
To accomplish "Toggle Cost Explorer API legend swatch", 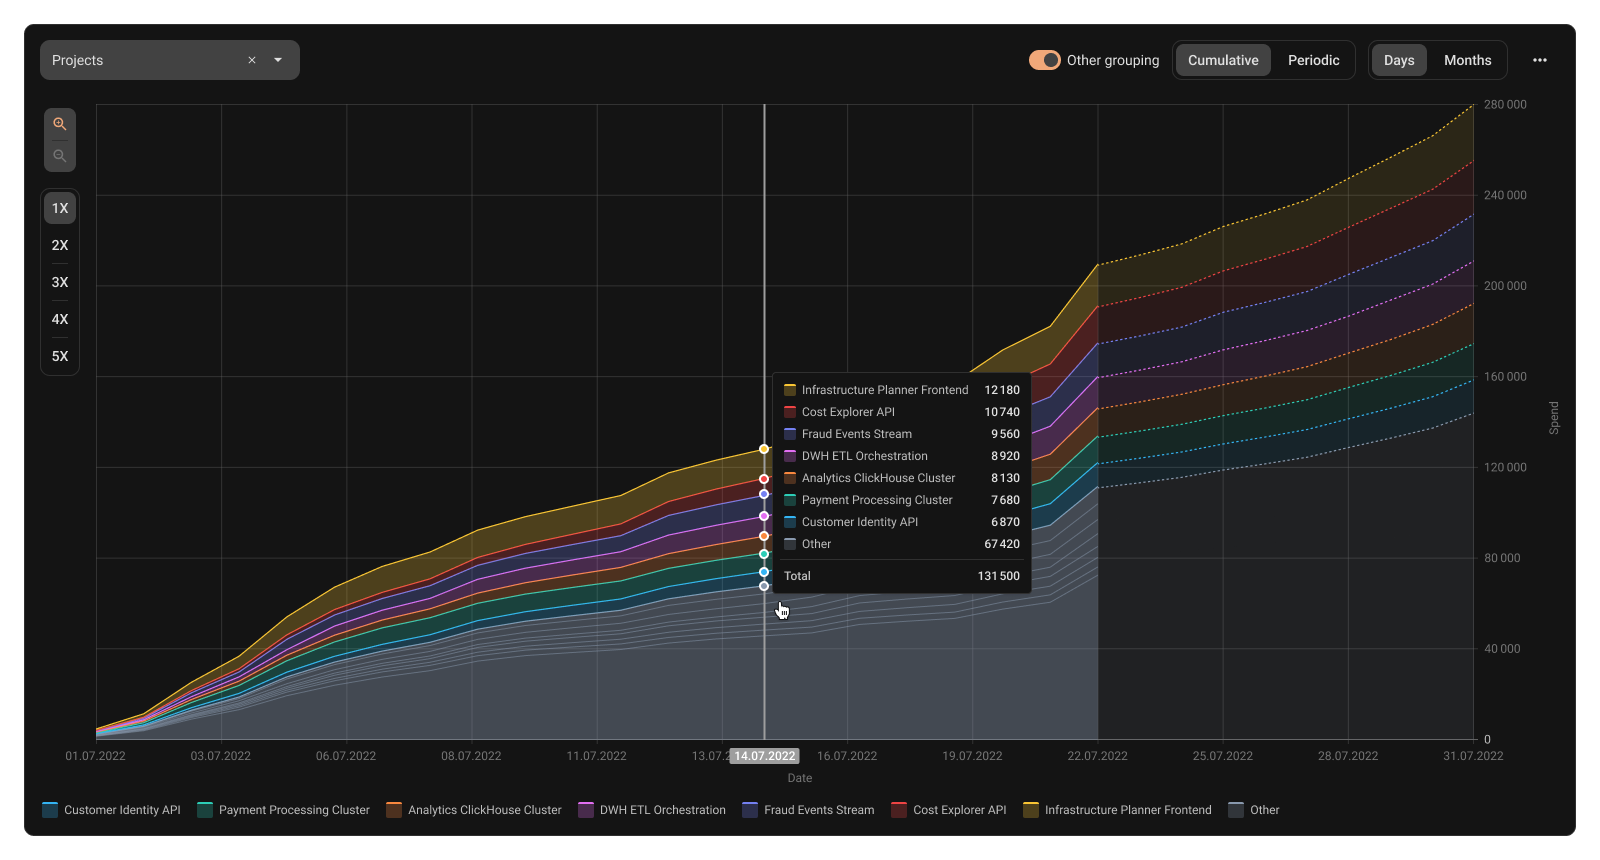I will pyautogui.click(x=899, y=810).
